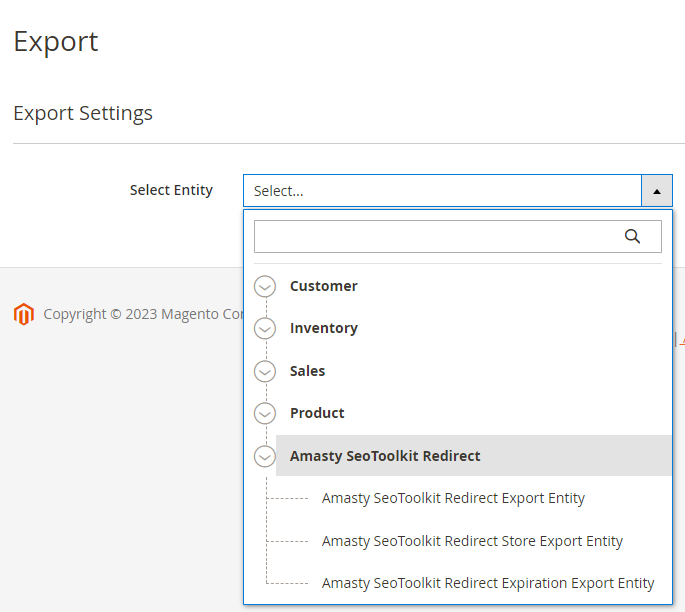The width and height of the screenshot is (685, 612).
Task: Click the Export Settings heading
Action: [x=83, y=113]
